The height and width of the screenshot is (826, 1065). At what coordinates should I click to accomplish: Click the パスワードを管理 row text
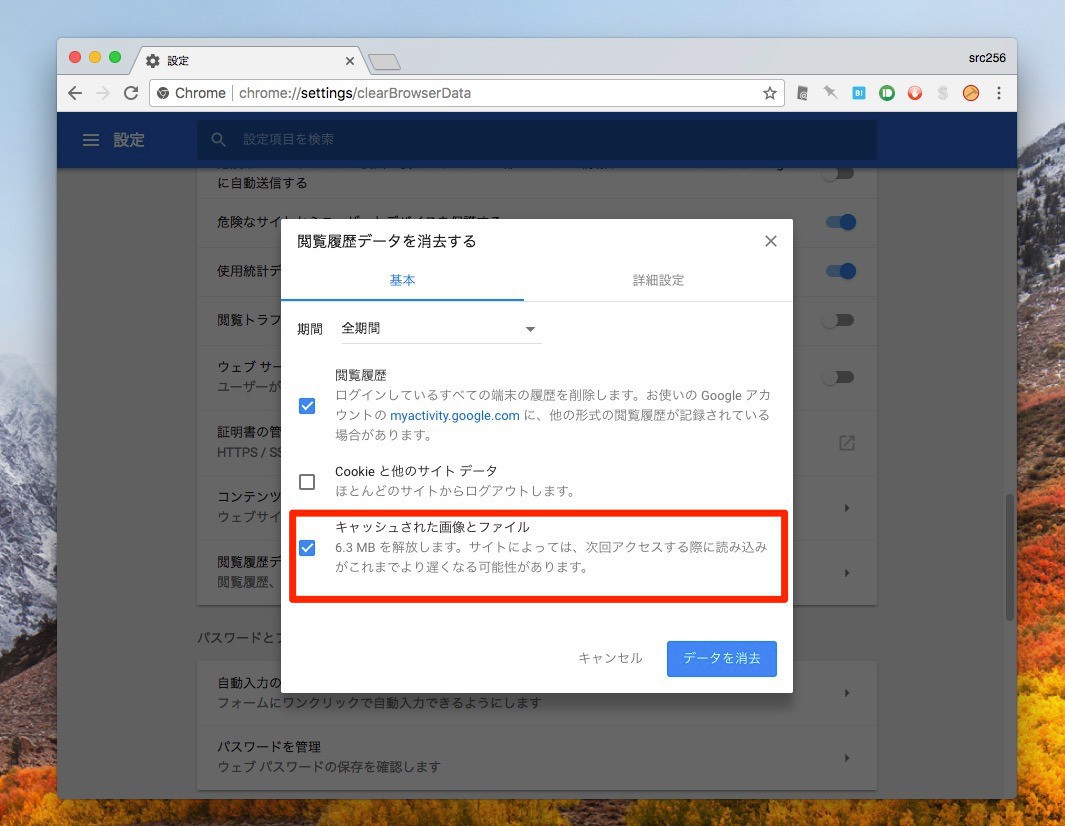(269, 747)
